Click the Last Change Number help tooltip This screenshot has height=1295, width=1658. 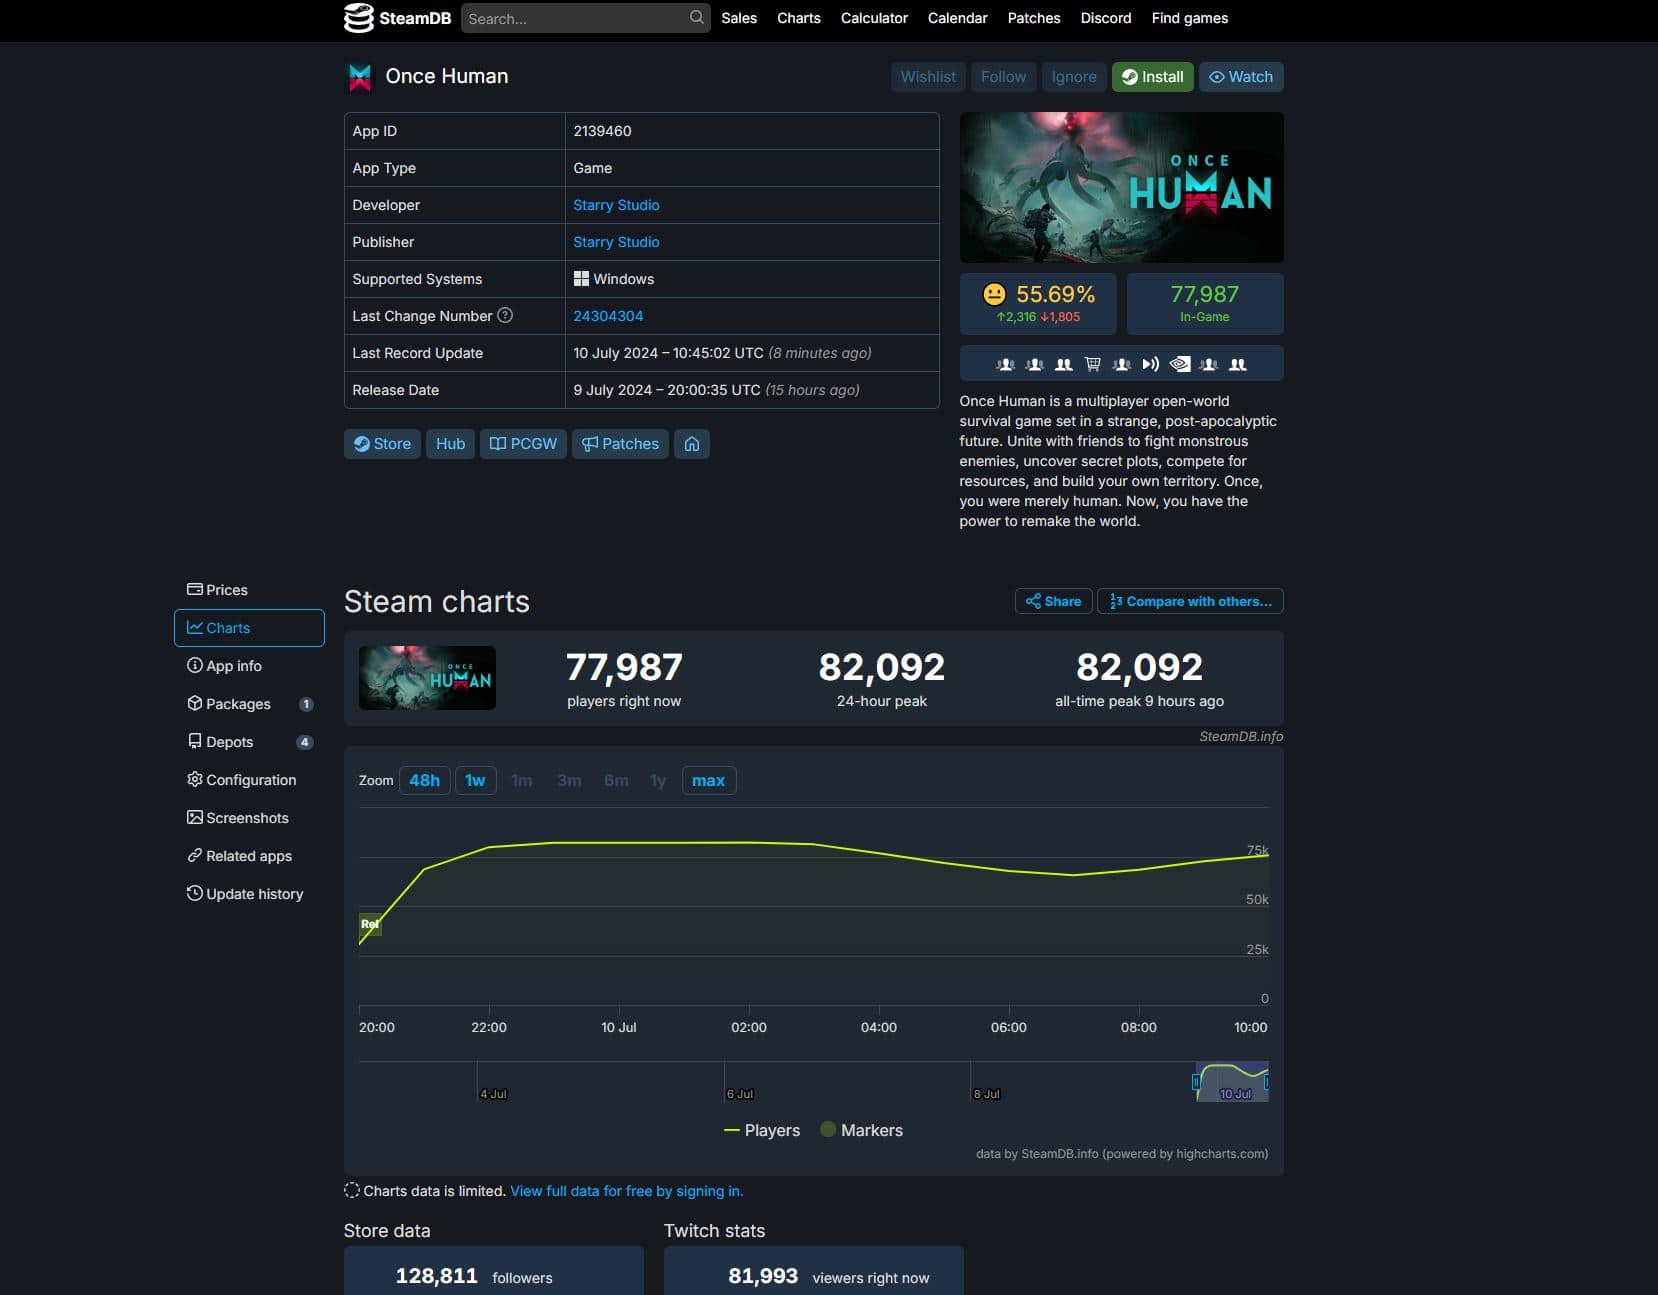pyautogui.click(x=505, y=315)
